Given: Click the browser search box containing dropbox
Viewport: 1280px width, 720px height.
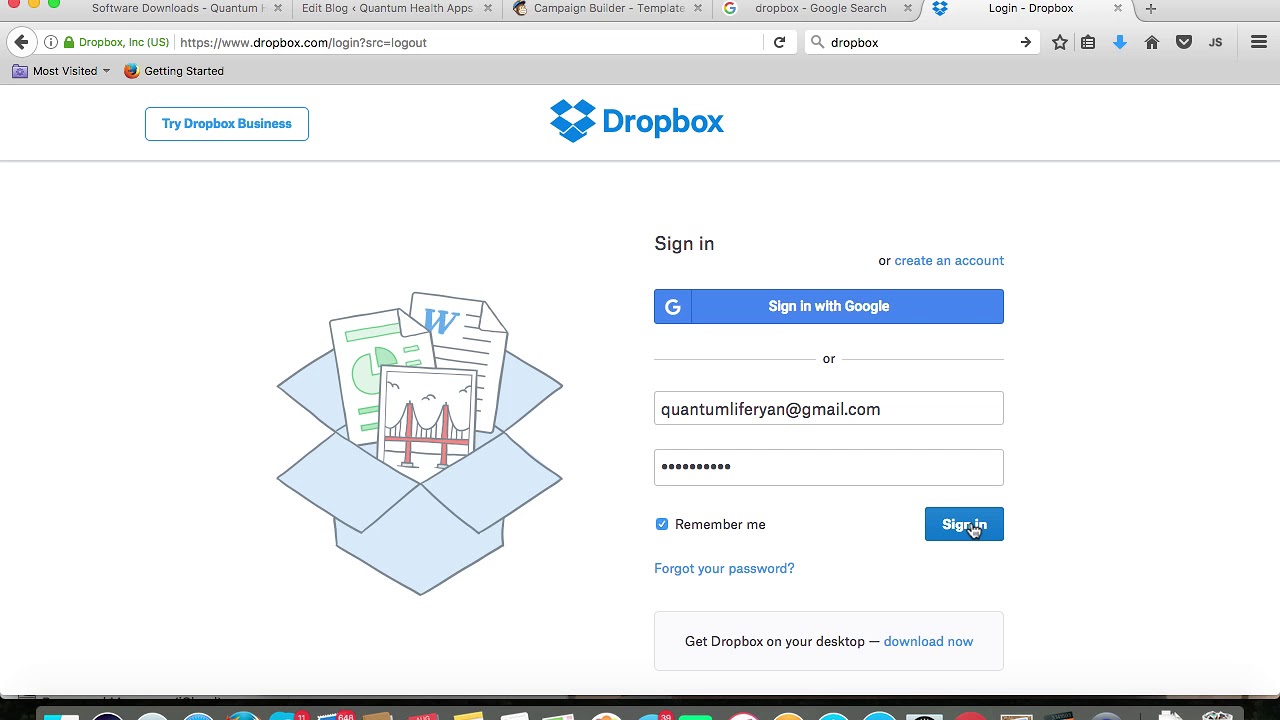Looking at the screenshot, I should pos(920,42).
